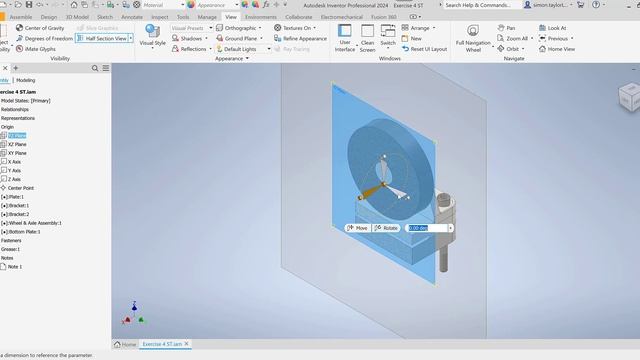Viewport: 640px width, 360px height.
Task: Open the Visual Style gallery
Action: click(x=152, y=36)
